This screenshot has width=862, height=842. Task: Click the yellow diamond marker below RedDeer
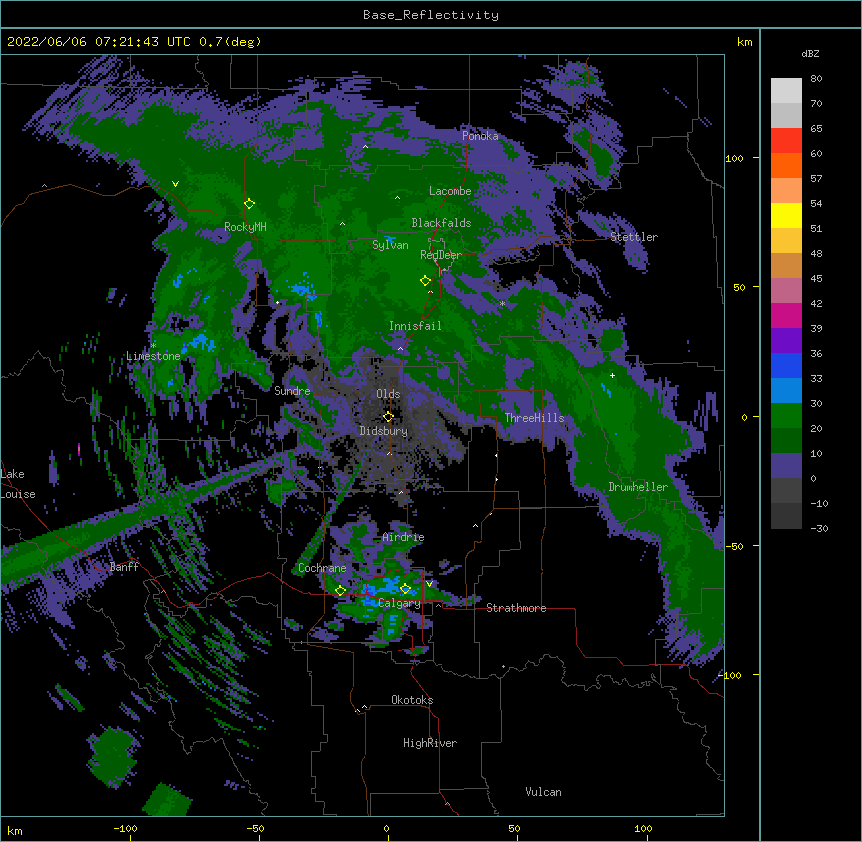click(425, 281)
